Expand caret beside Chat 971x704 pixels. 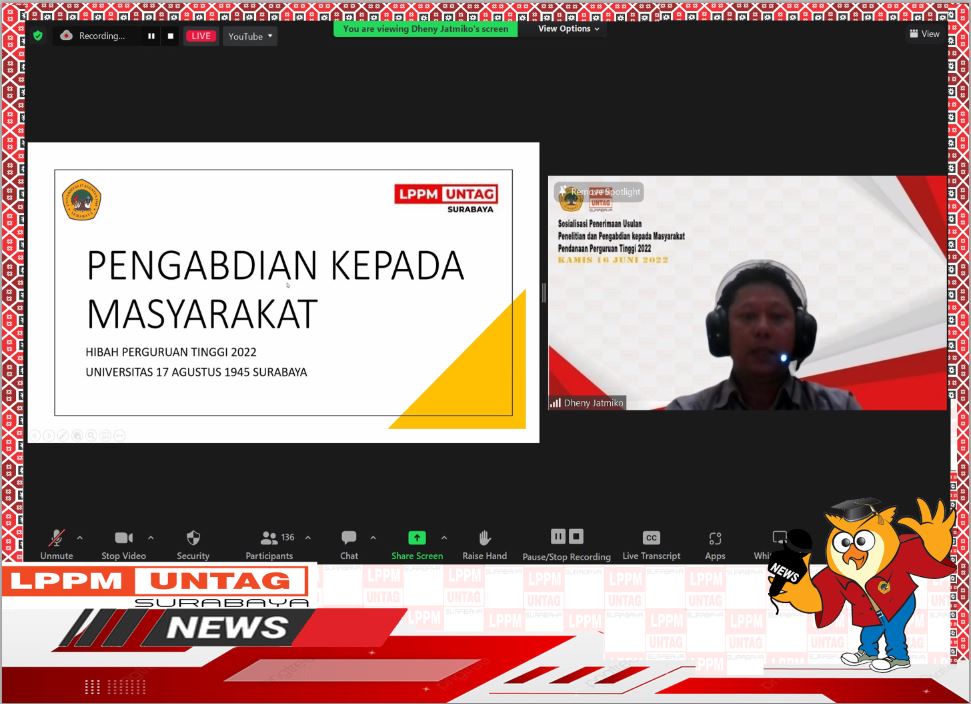pos(373,537)
